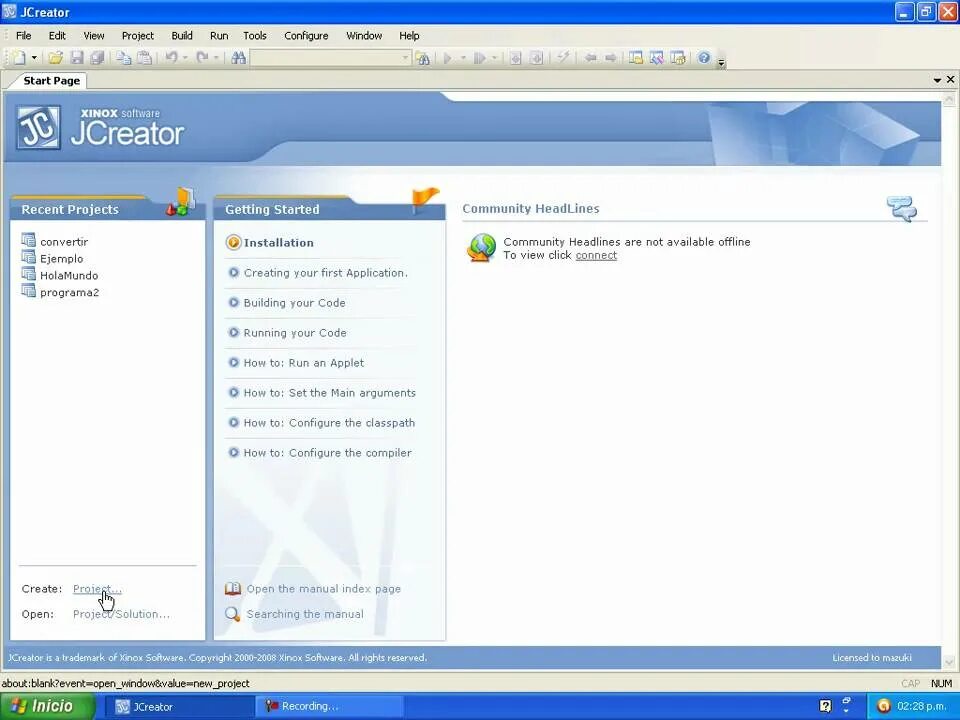The image size is (960, 720).
Task: Click the Find binoculars icon
Action: coord(239,58)
